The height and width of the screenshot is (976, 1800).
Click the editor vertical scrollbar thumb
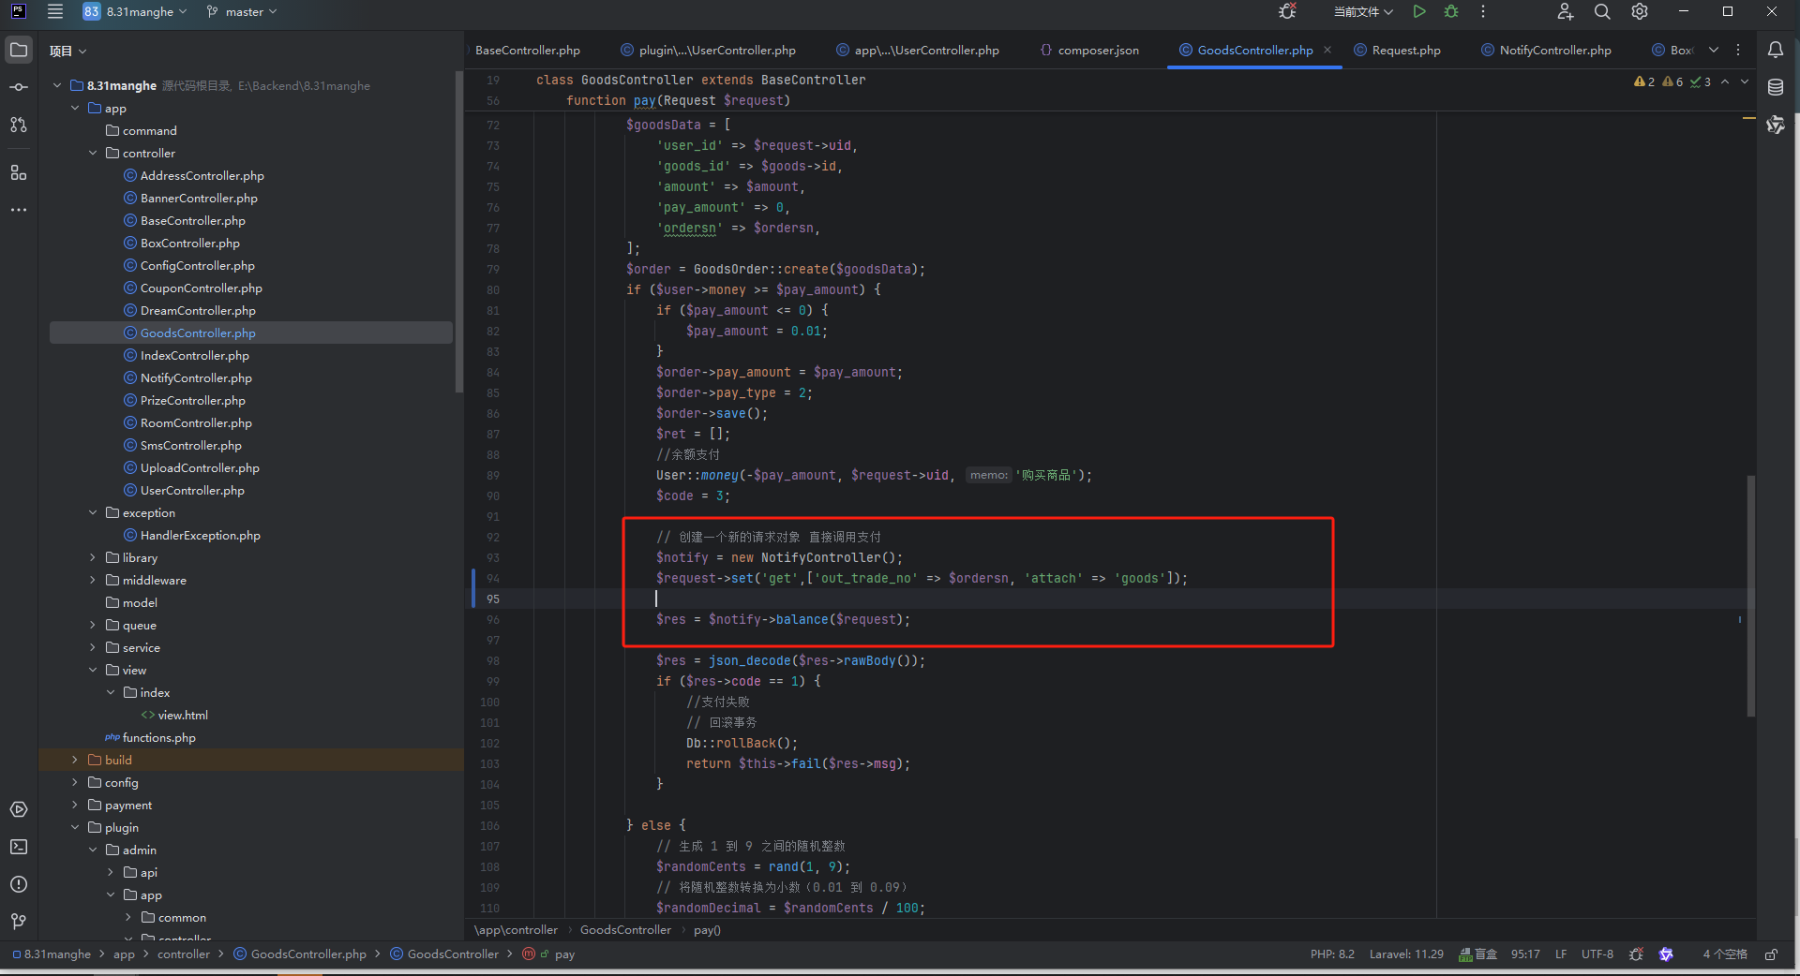coord(1751,596)
